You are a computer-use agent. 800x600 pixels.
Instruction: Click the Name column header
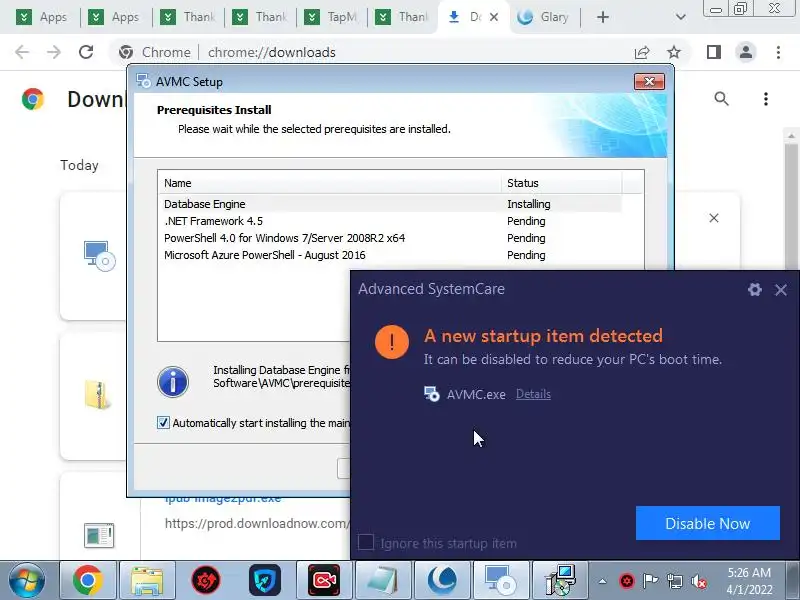(330, 183)
